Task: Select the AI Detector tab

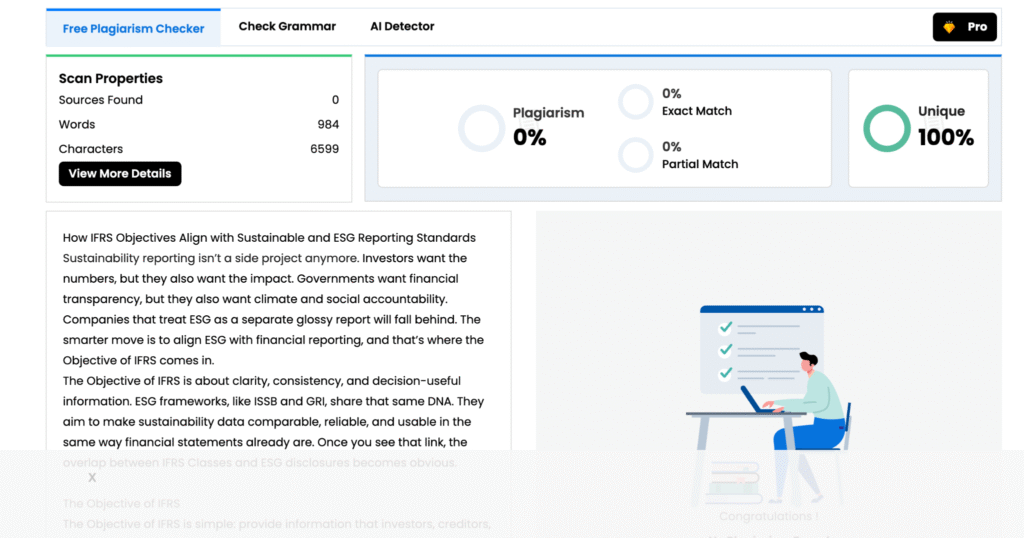Action: [x=402, y=27]
